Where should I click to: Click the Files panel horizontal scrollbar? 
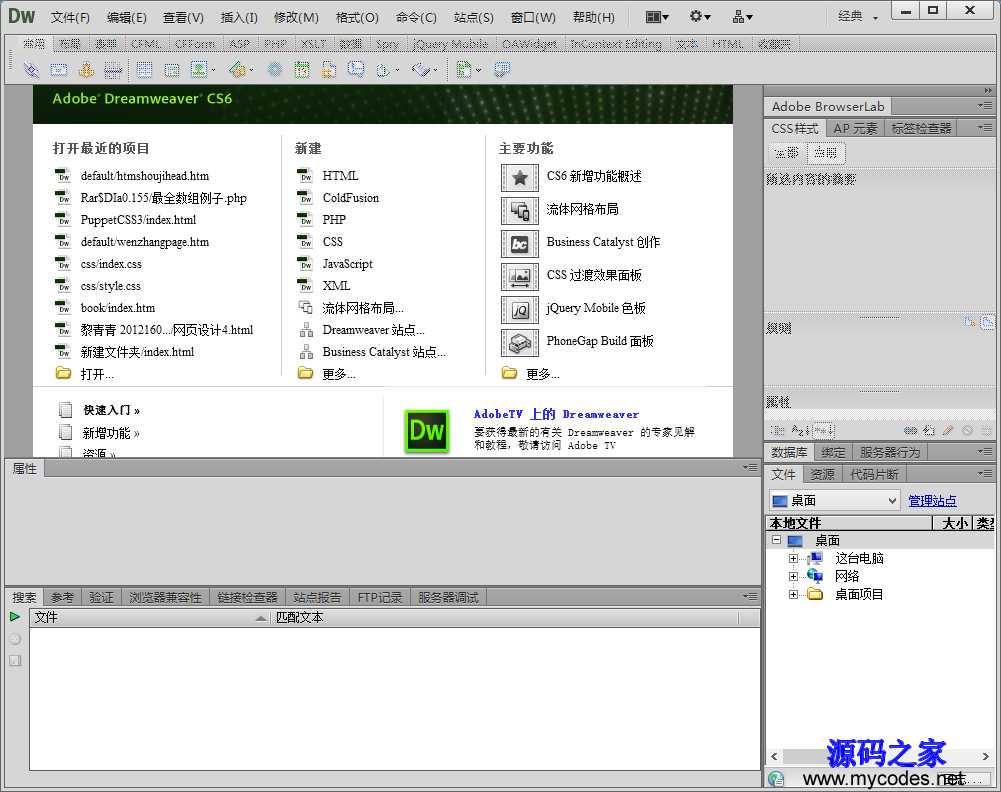coord(880,756)
